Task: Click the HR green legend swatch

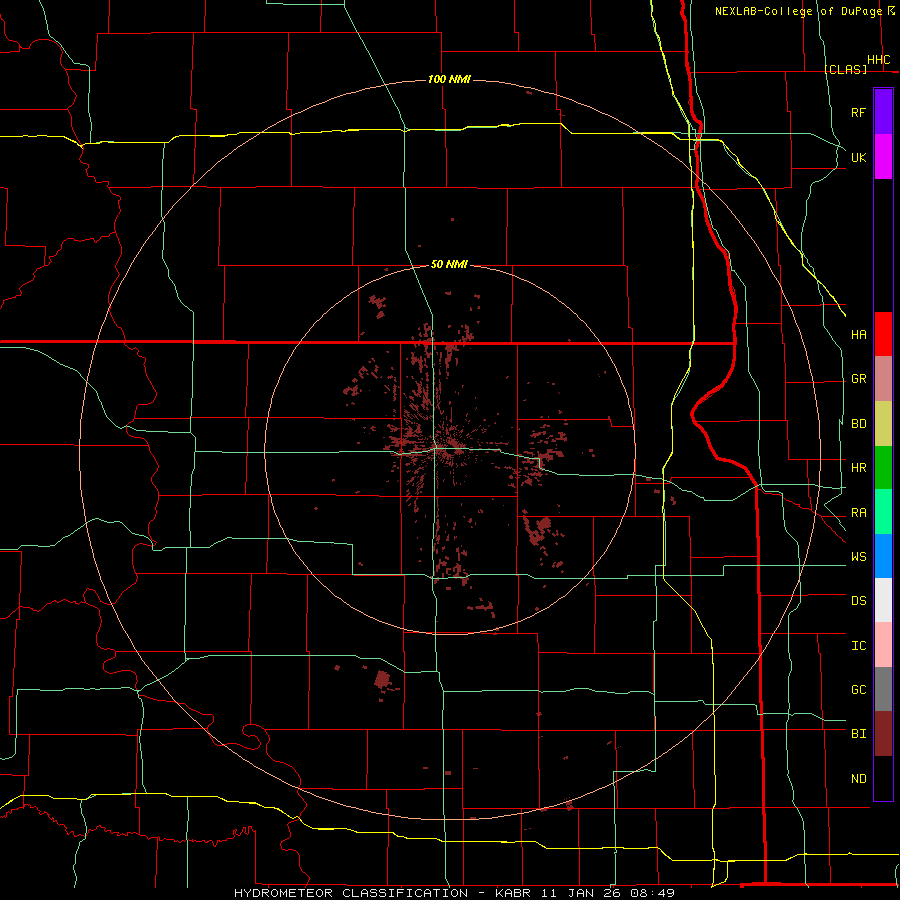Action: click(883, 468)
